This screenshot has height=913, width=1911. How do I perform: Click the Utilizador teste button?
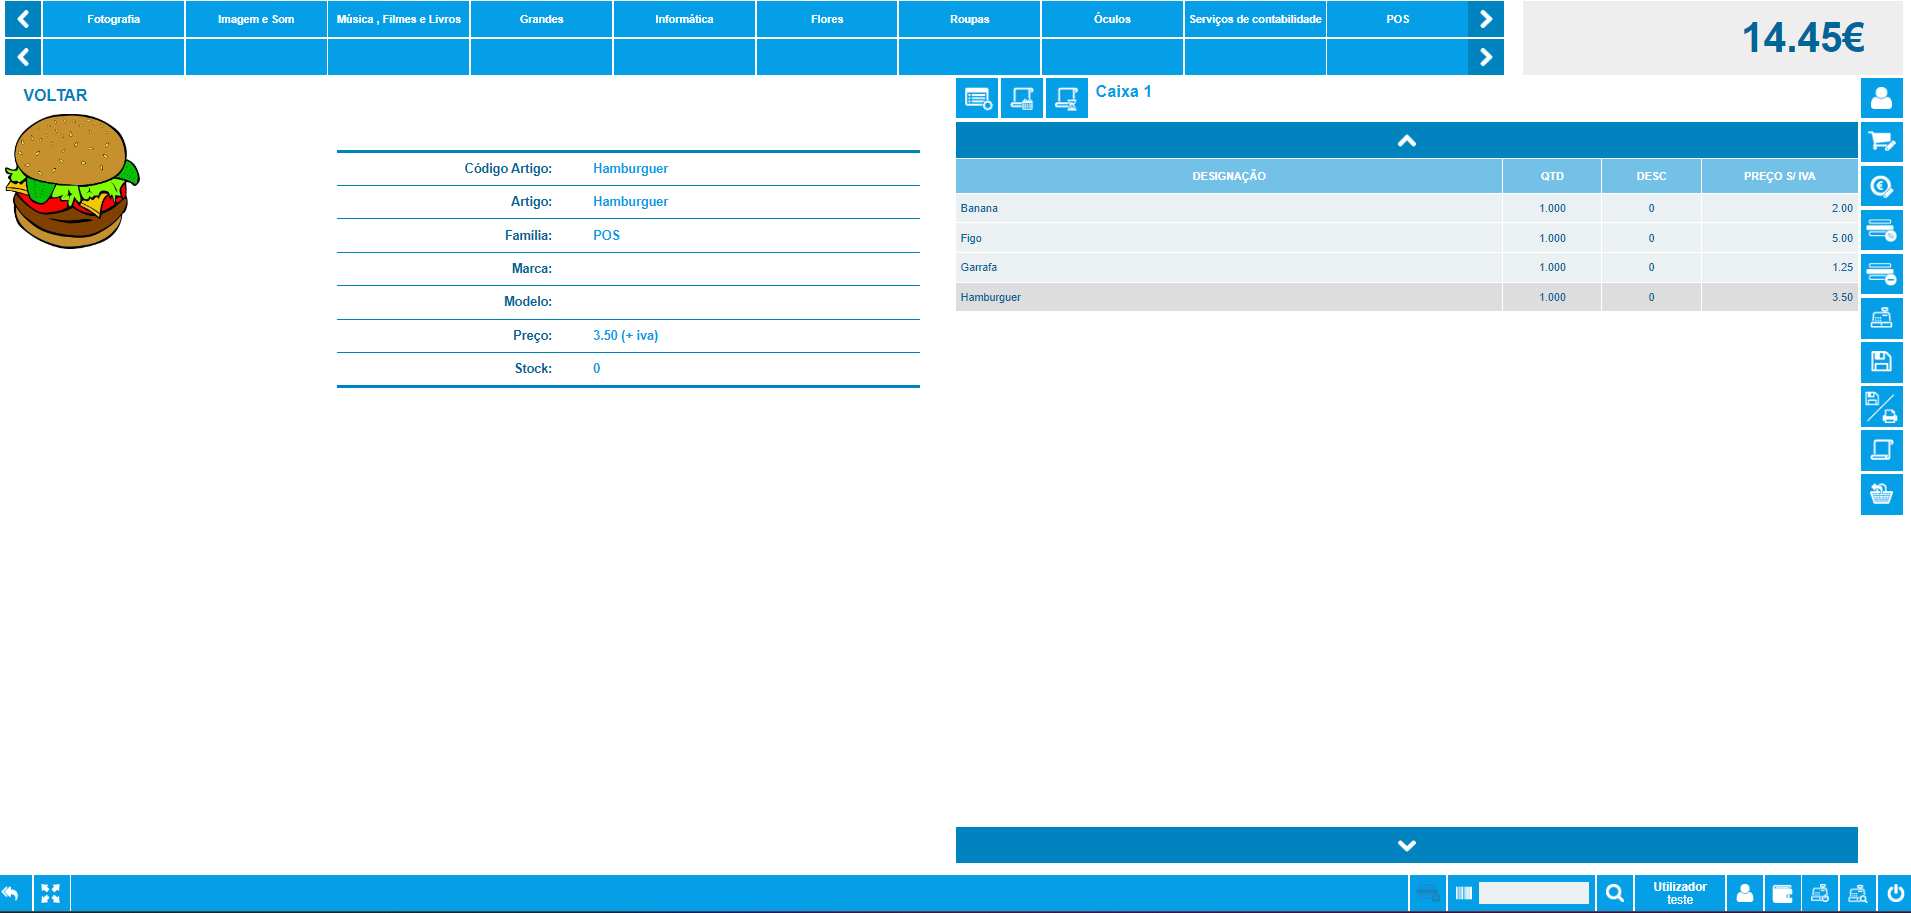[x=1680, y=893]
